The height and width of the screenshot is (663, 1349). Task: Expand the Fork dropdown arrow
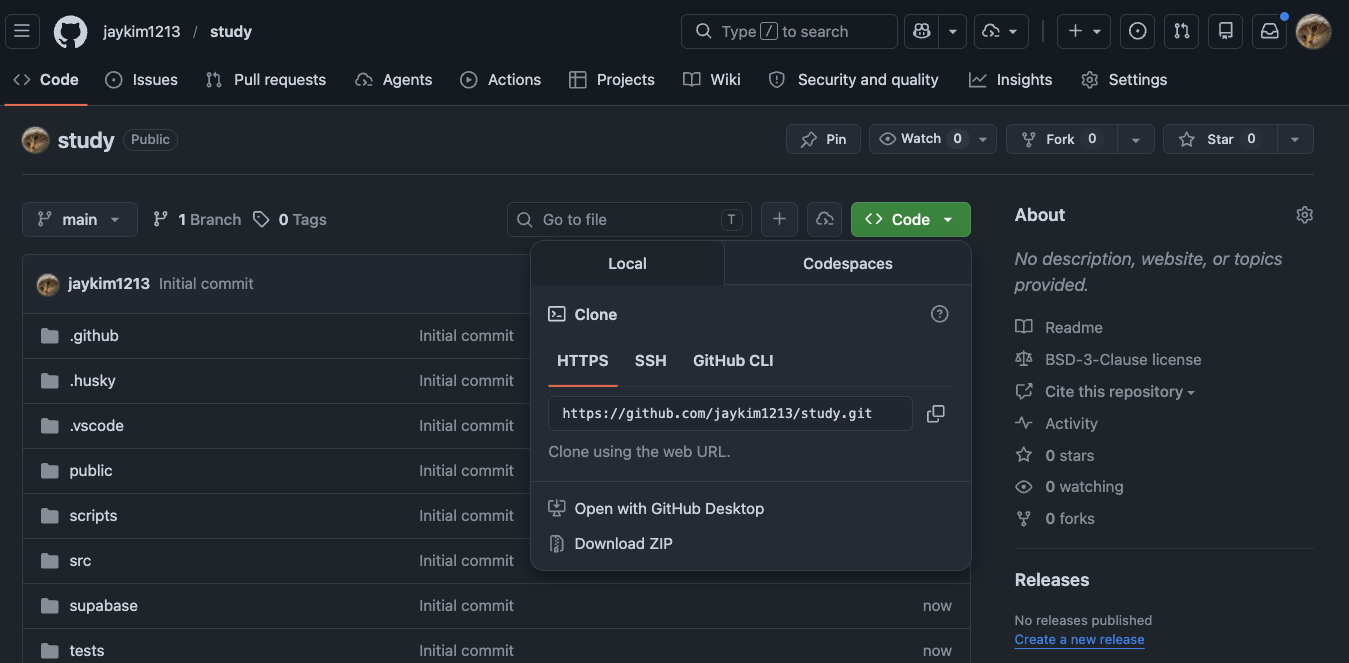click(1136, 139)
